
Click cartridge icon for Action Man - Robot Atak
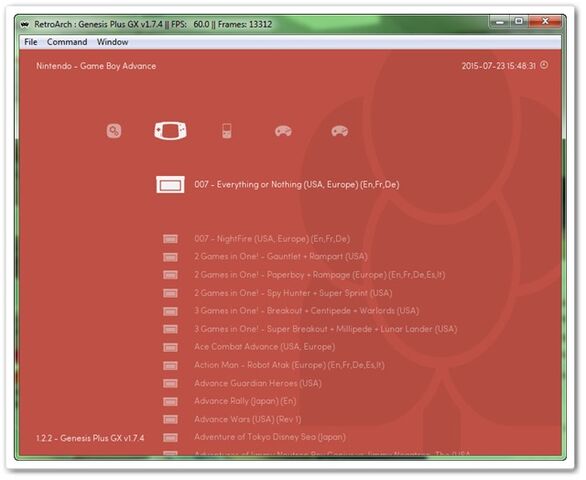click(x=170, y=365)
